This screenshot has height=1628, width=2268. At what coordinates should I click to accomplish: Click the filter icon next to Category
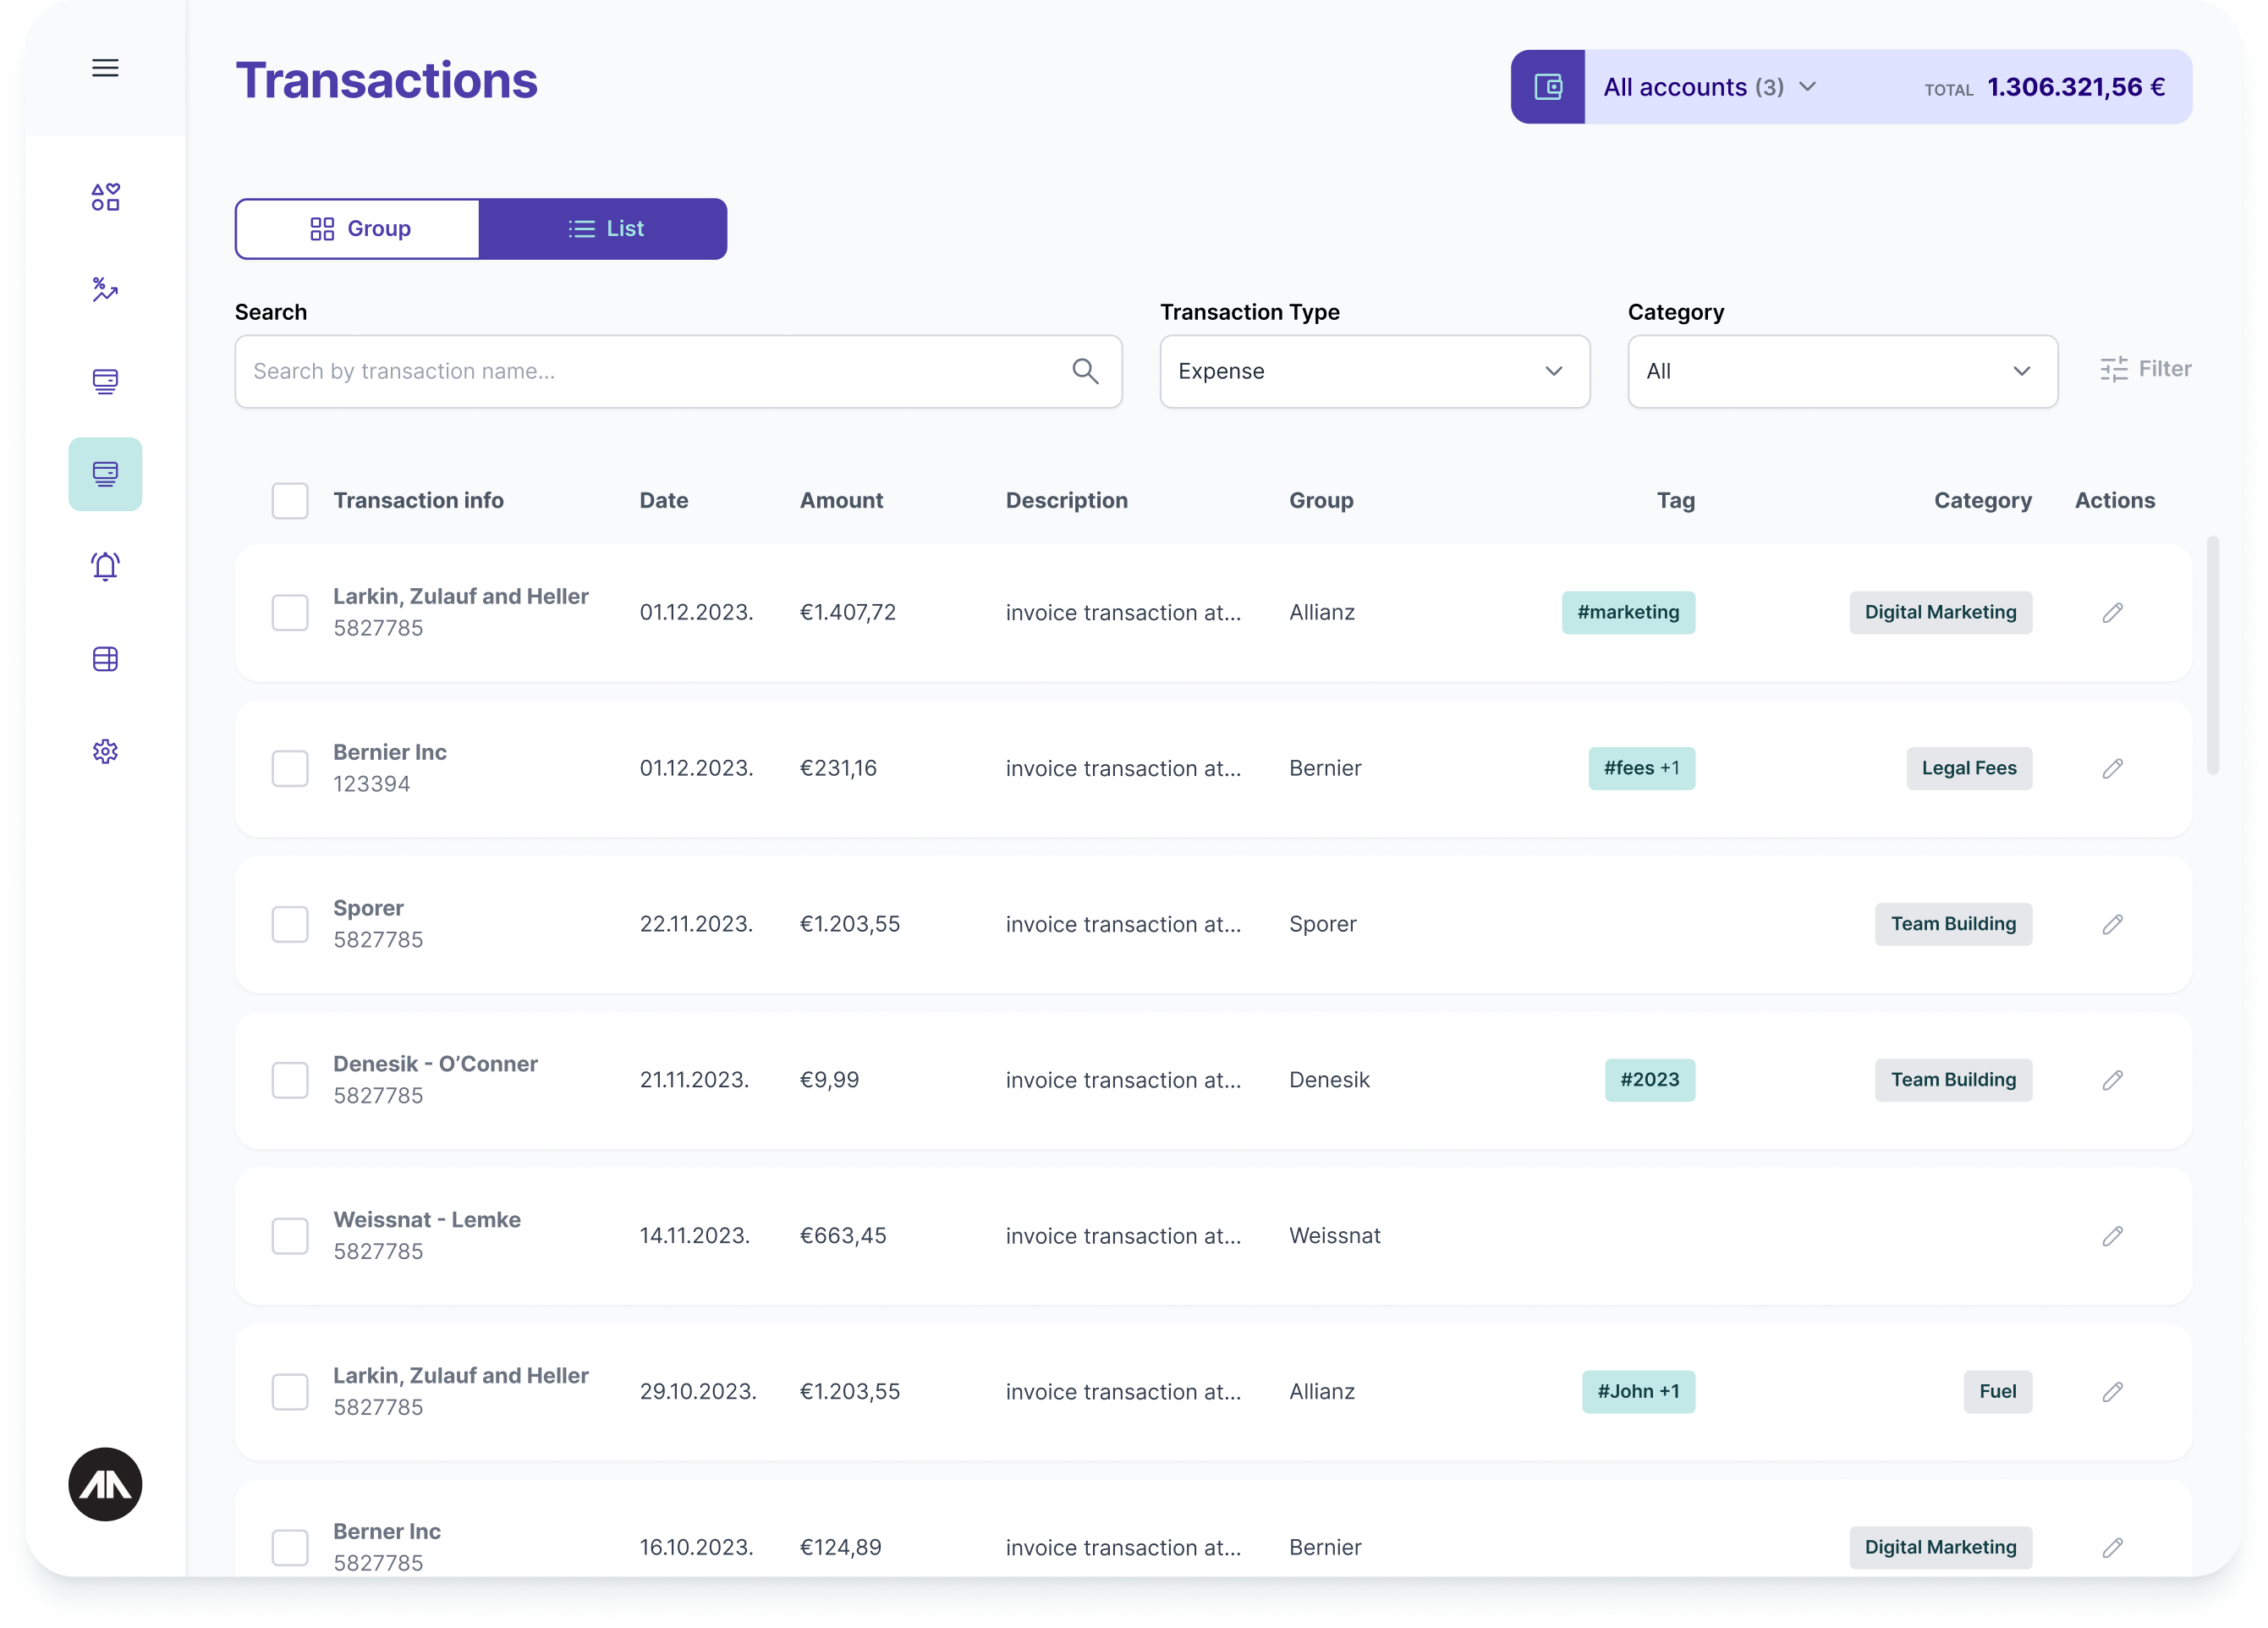pyautogui.click(x=2115, y=368)
